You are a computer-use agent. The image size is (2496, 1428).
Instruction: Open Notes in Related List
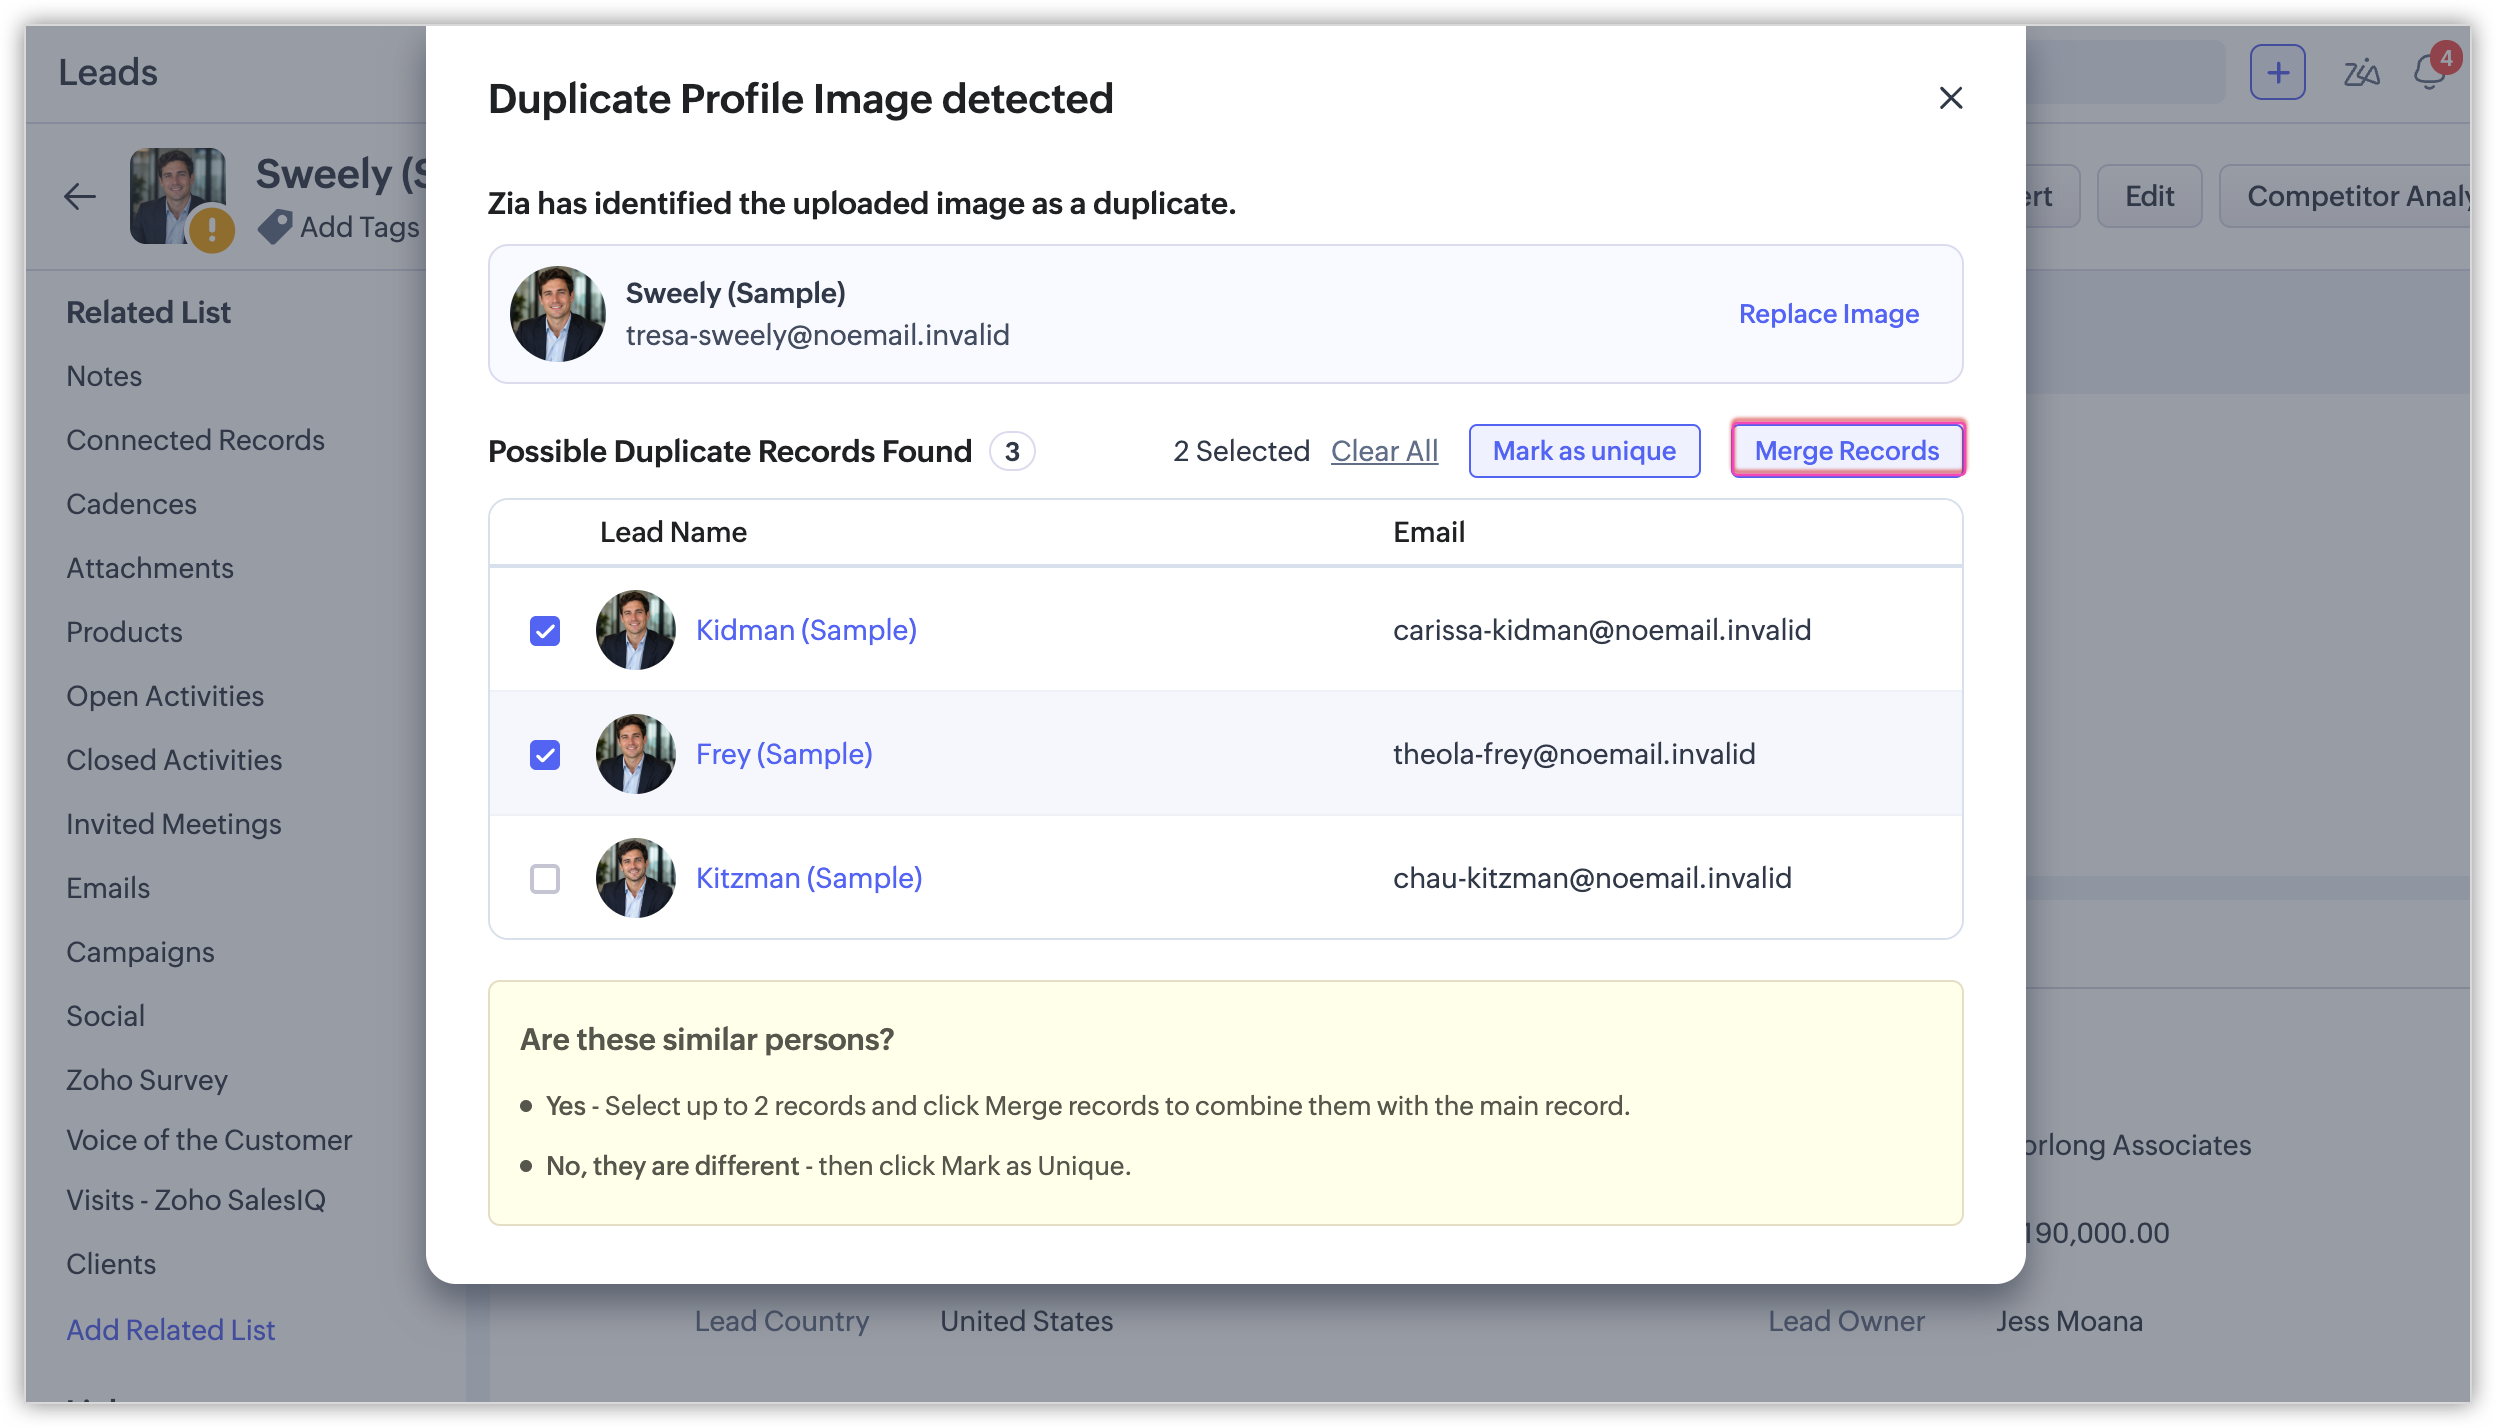point(104,376)
